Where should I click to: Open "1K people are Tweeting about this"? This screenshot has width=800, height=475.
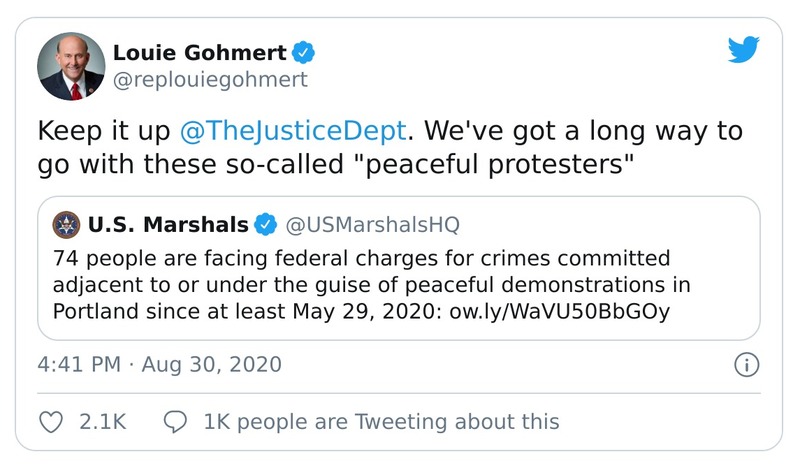[380, 422]
